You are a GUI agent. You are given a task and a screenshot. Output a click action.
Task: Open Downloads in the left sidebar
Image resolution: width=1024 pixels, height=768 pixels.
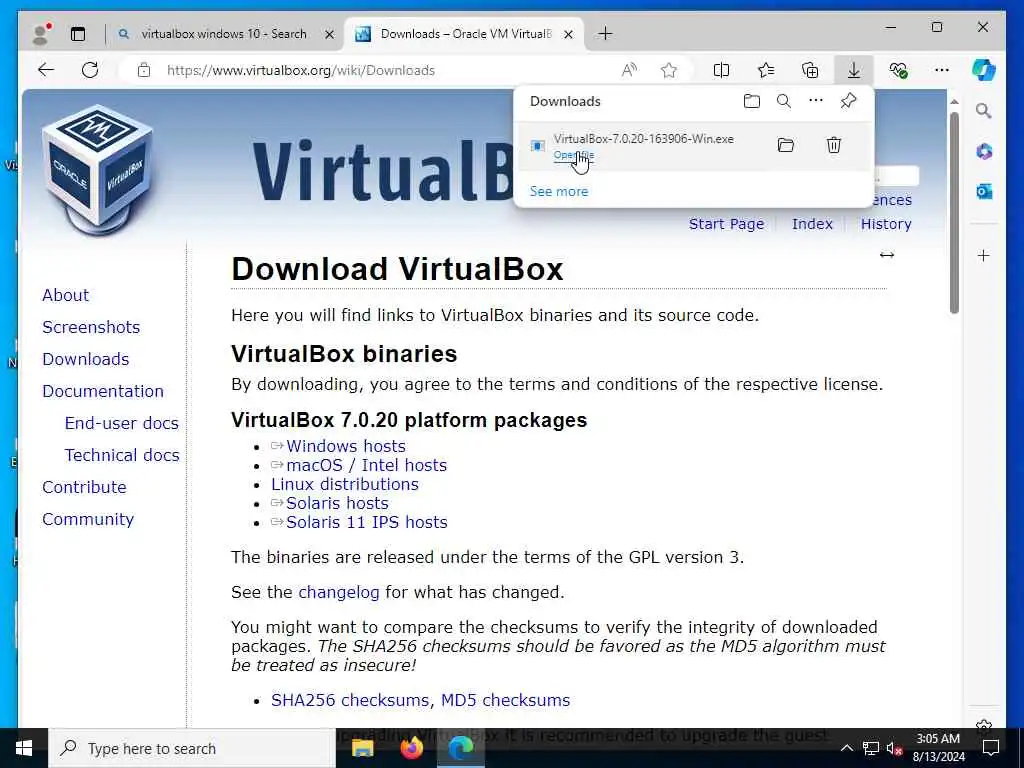pos(86,359)
